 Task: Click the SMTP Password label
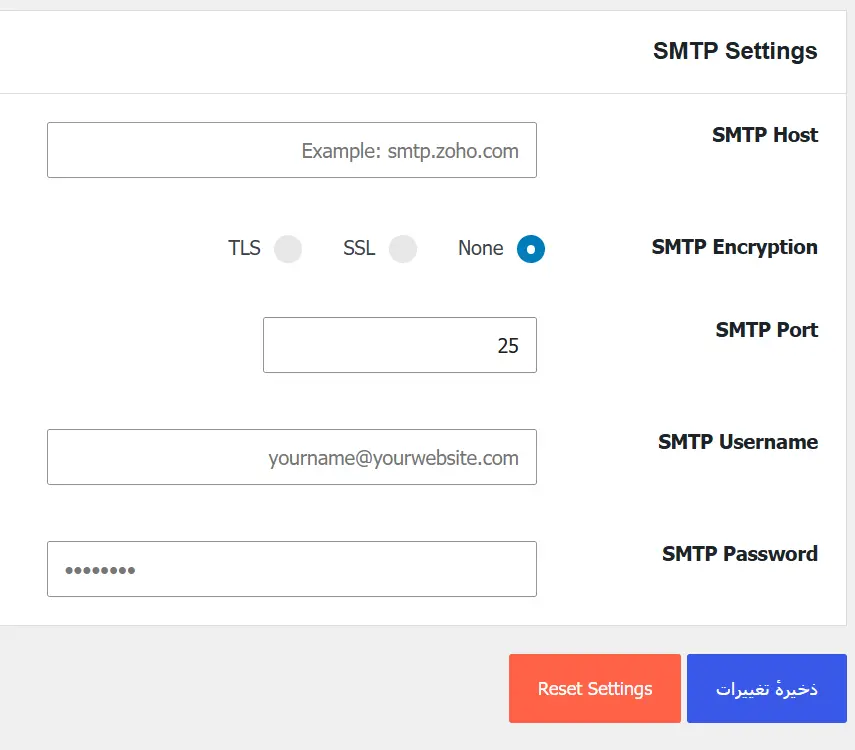pyautogui.click(x=740, y=554)
